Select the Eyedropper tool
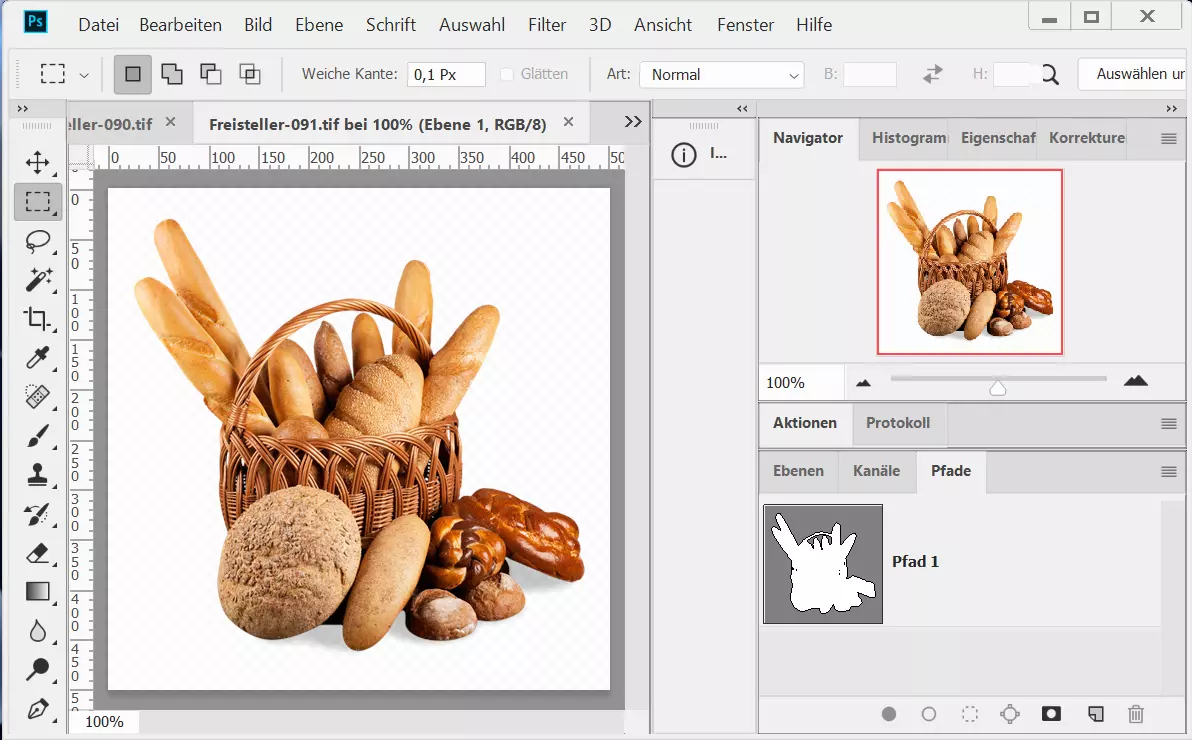Screen dimensions: 1192x740 (37, 358)
